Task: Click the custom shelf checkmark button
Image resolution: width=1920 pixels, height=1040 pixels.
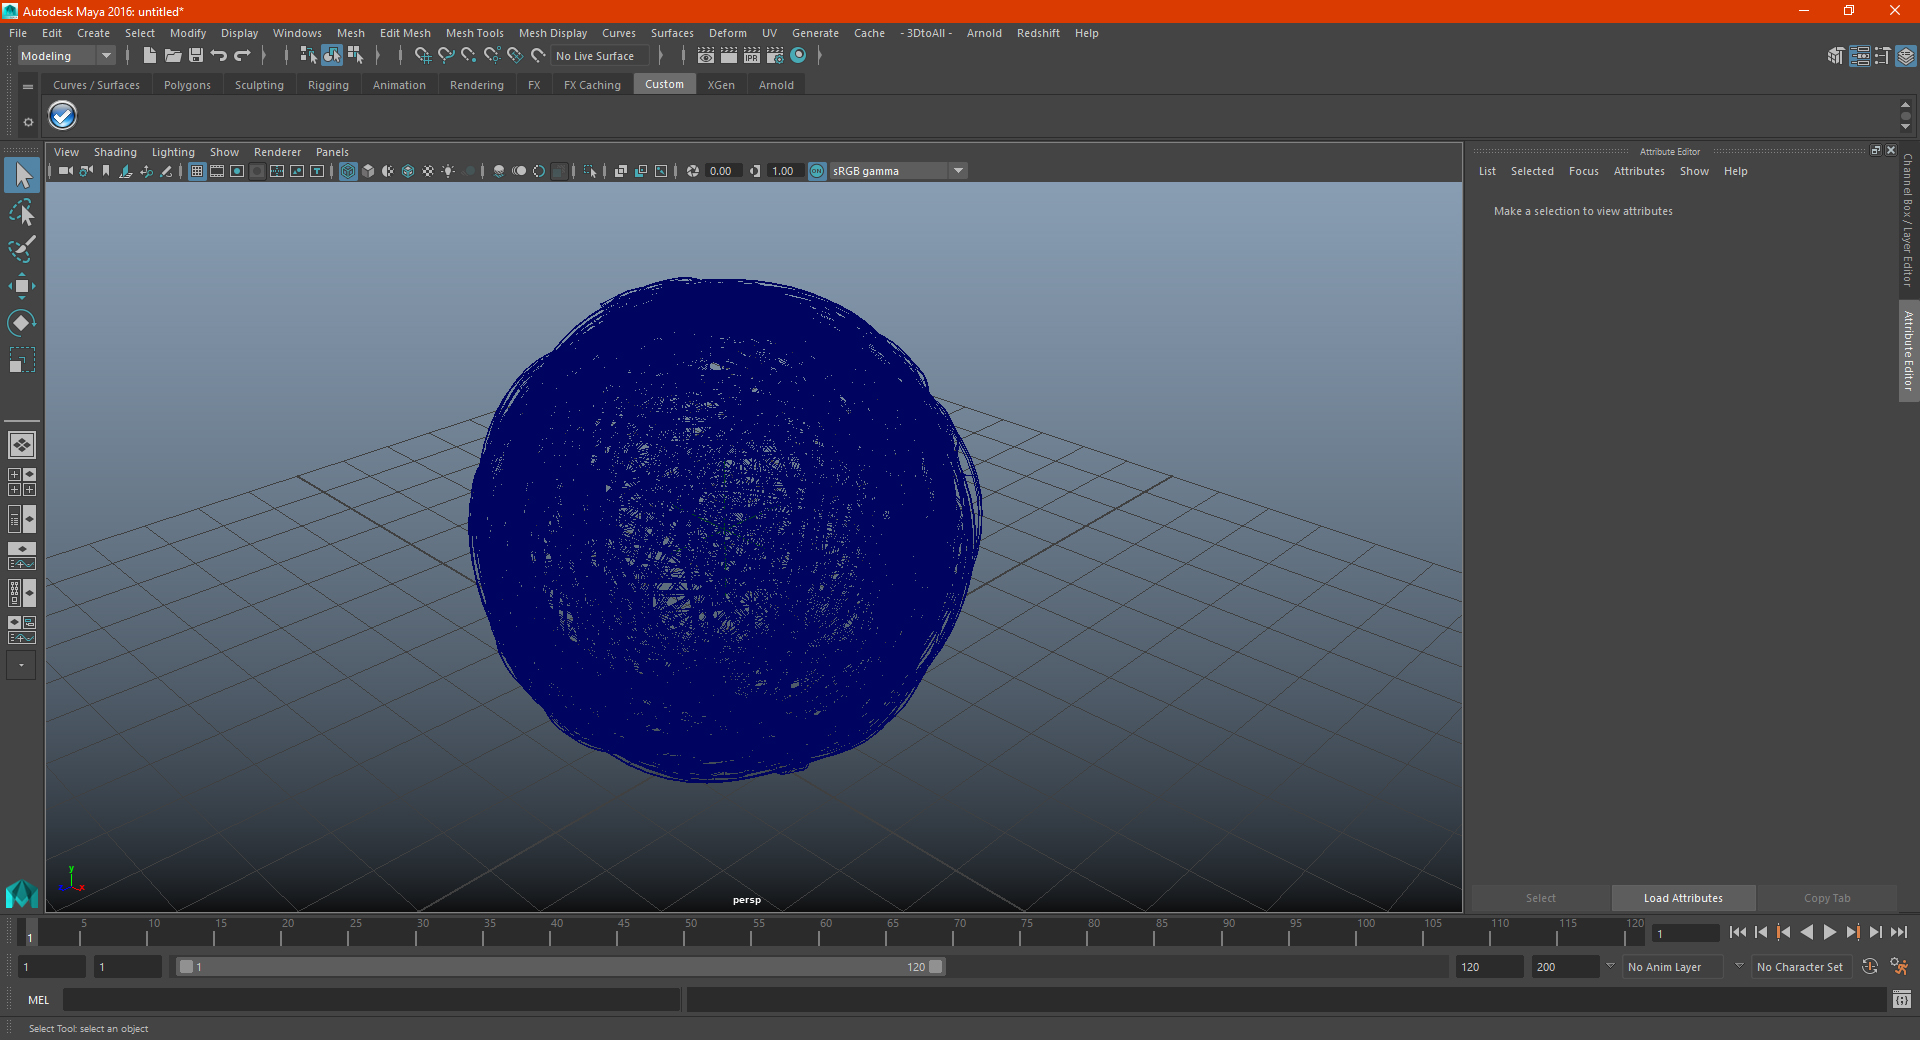Action: click(62, 116)
